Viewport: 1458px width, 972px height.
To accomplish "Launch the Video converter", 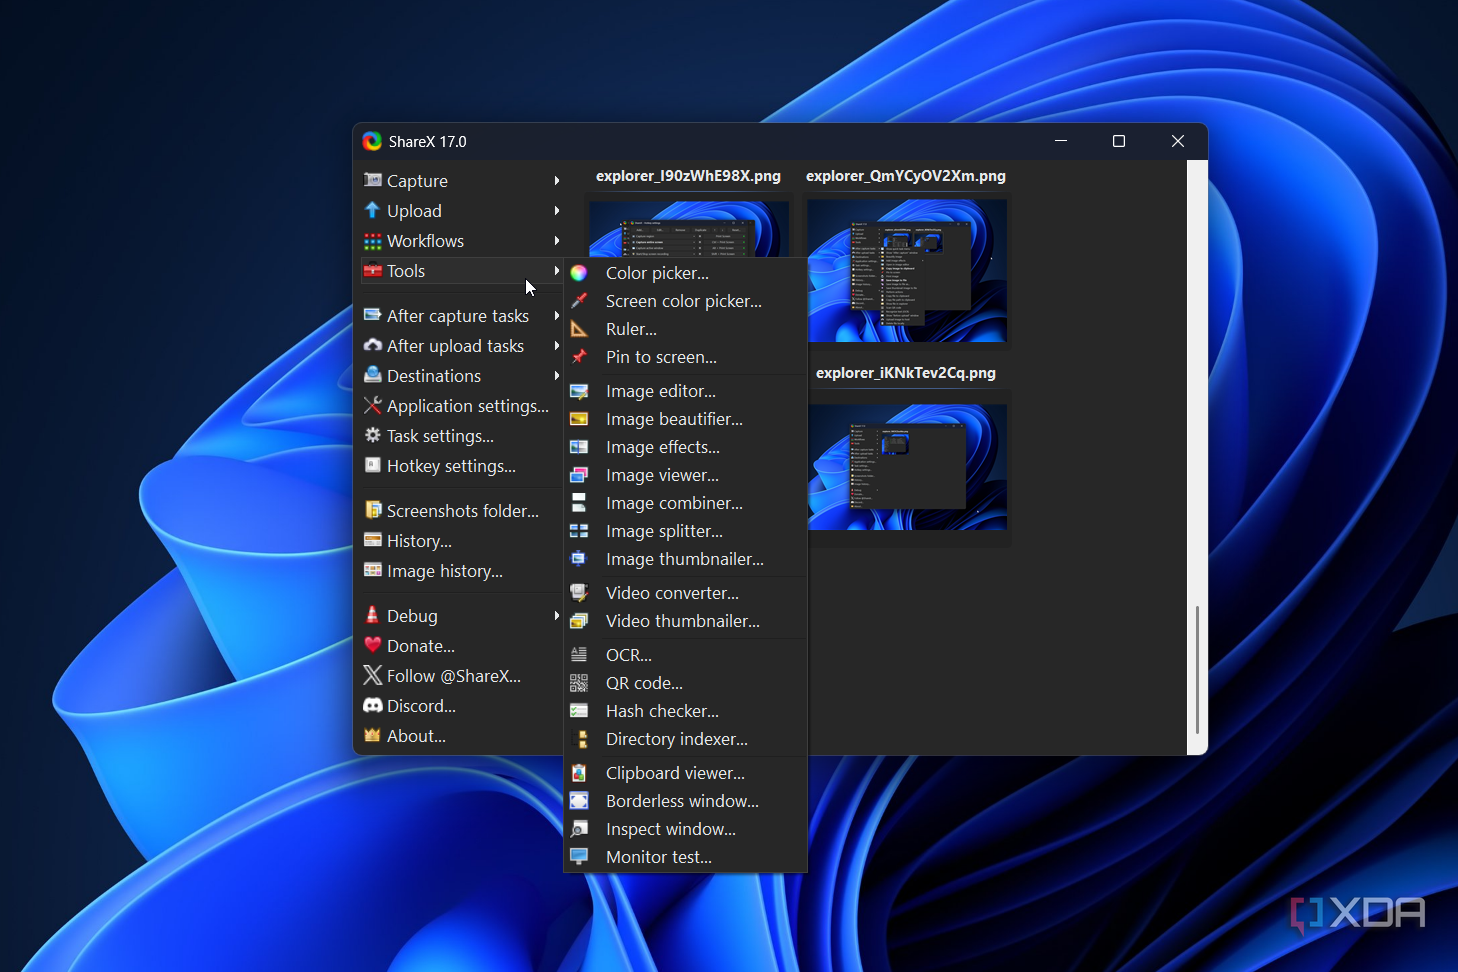I will pyautogui.click(x=672, y=592).
